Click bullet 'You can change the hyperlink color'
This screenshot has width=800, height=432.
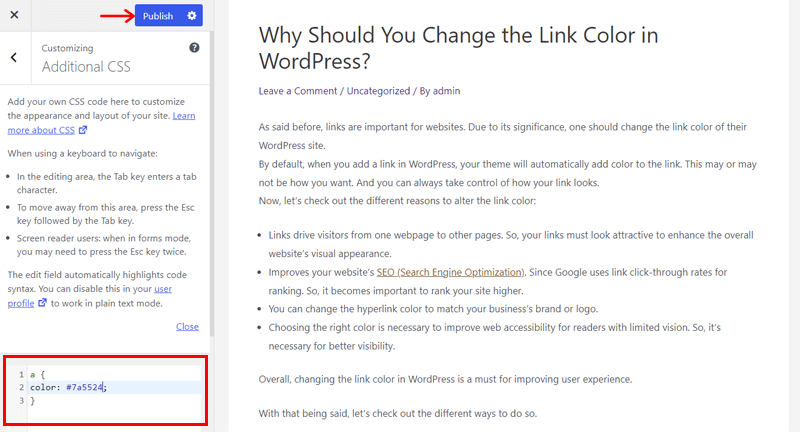(433, 309)
